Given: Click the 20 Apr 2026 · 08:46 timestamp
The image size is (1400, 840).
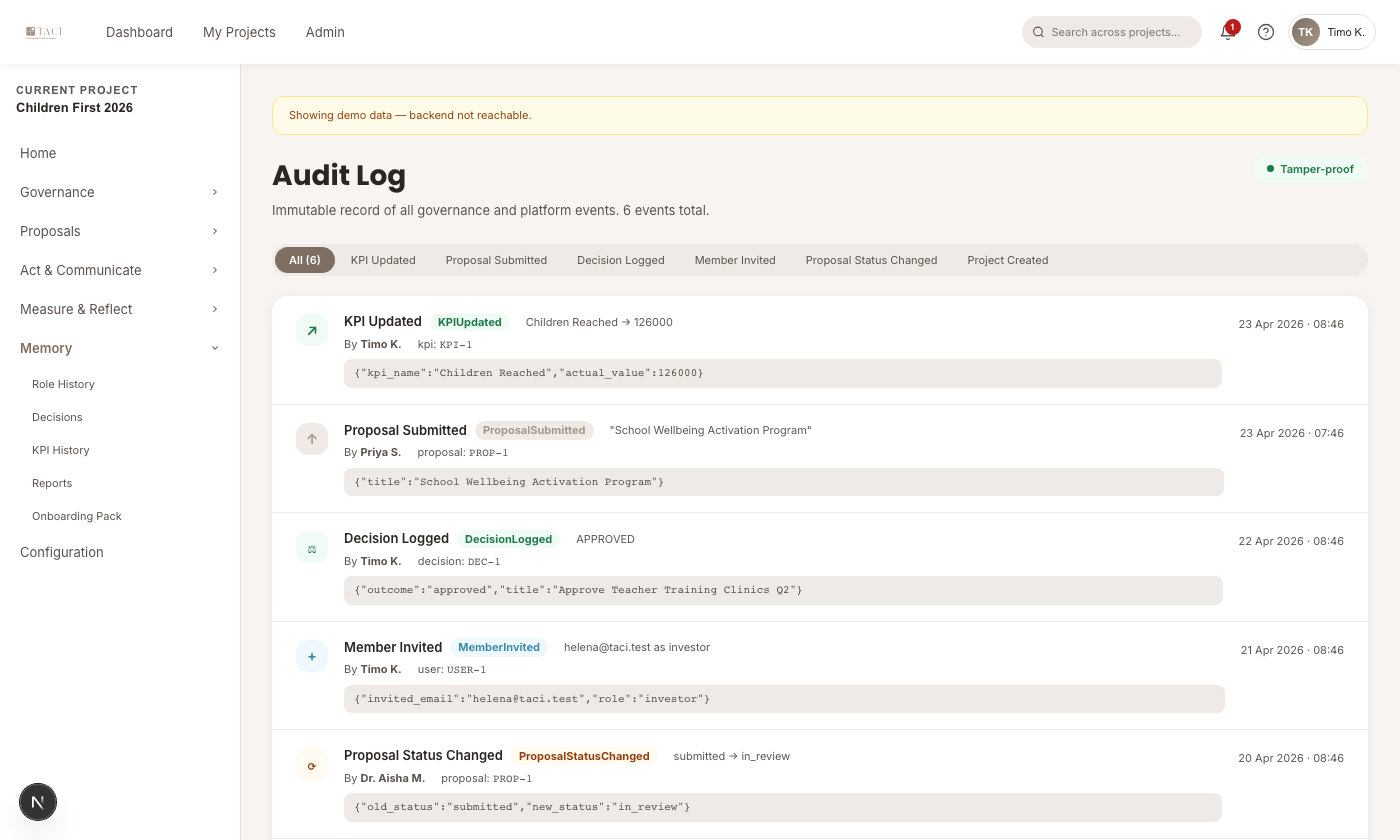Looking at the screenshot, I should point(1291,758).
